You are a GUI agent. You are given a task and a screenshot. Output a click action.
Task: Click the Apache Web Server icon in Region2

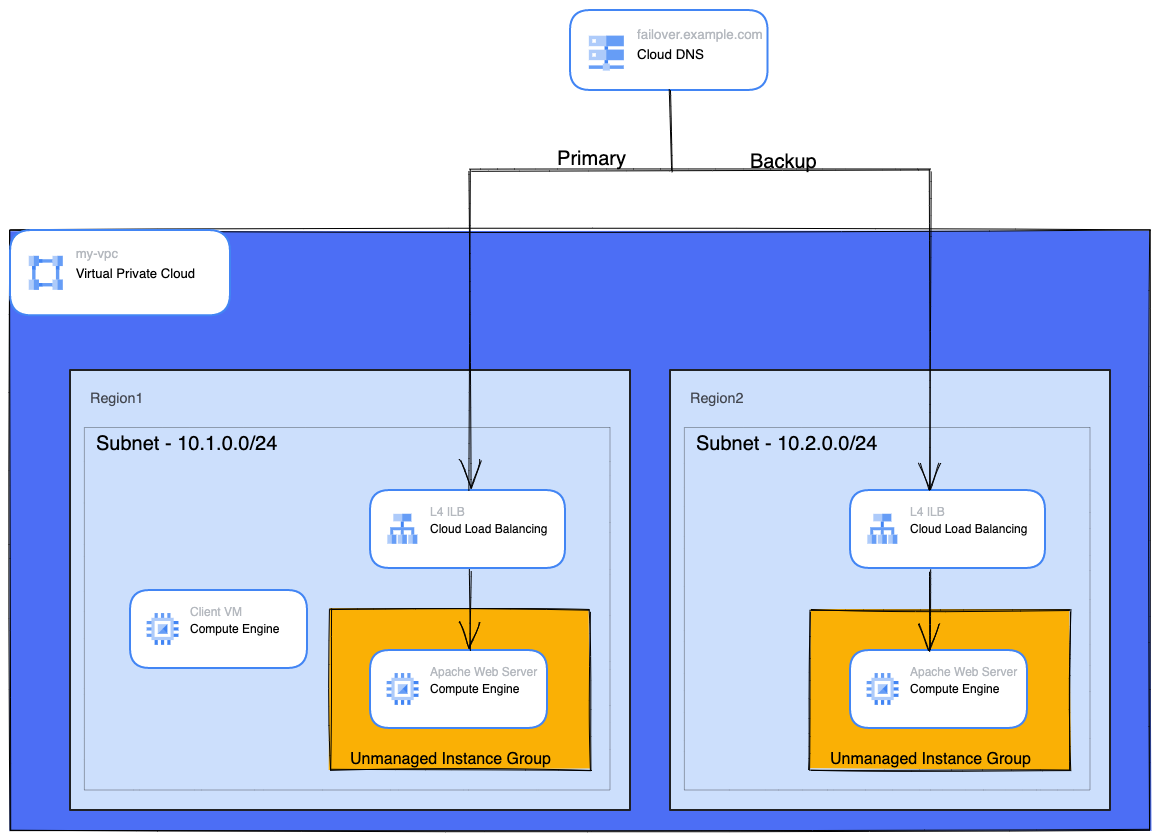[880, 688]
